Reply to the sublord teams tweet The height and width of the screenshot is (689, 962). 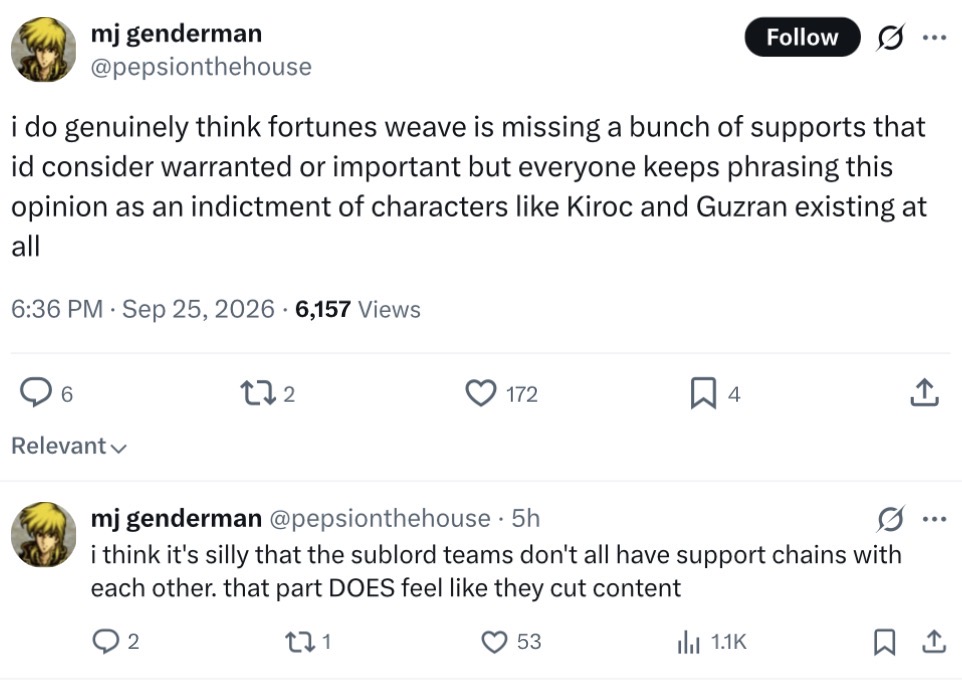pos(116,641)
